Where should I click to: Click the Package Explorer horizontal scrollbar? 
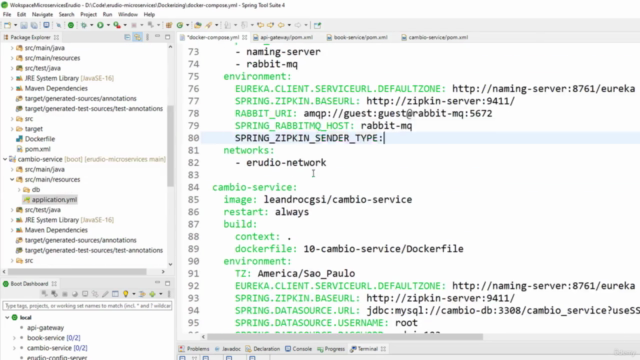pyautogui.click(x=77, y=272)
